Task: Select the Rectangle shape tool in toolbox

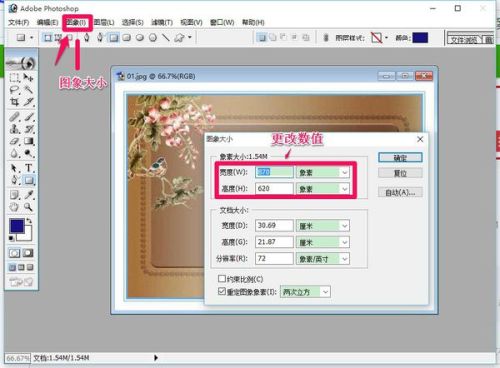Action: tap(29, 180)
